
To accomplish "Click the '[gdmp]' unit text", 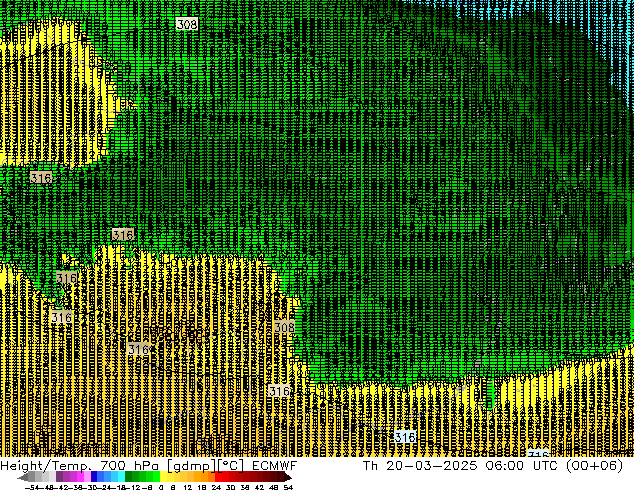I will pyautogui.click(x=192, y=466).
